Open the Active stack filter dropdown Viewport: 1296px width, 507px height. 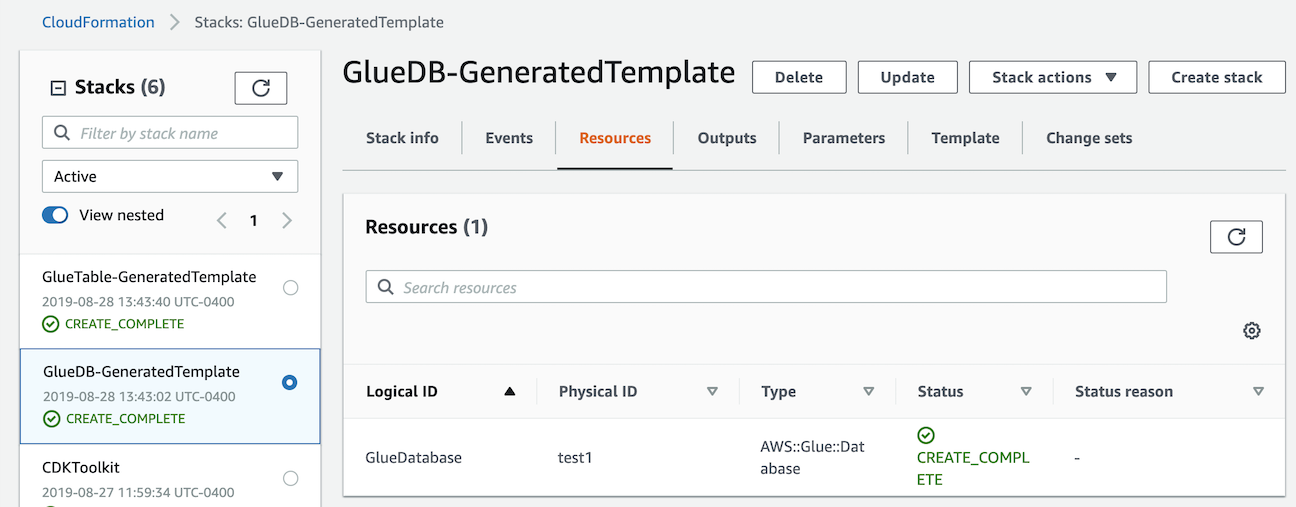[170, 177]
